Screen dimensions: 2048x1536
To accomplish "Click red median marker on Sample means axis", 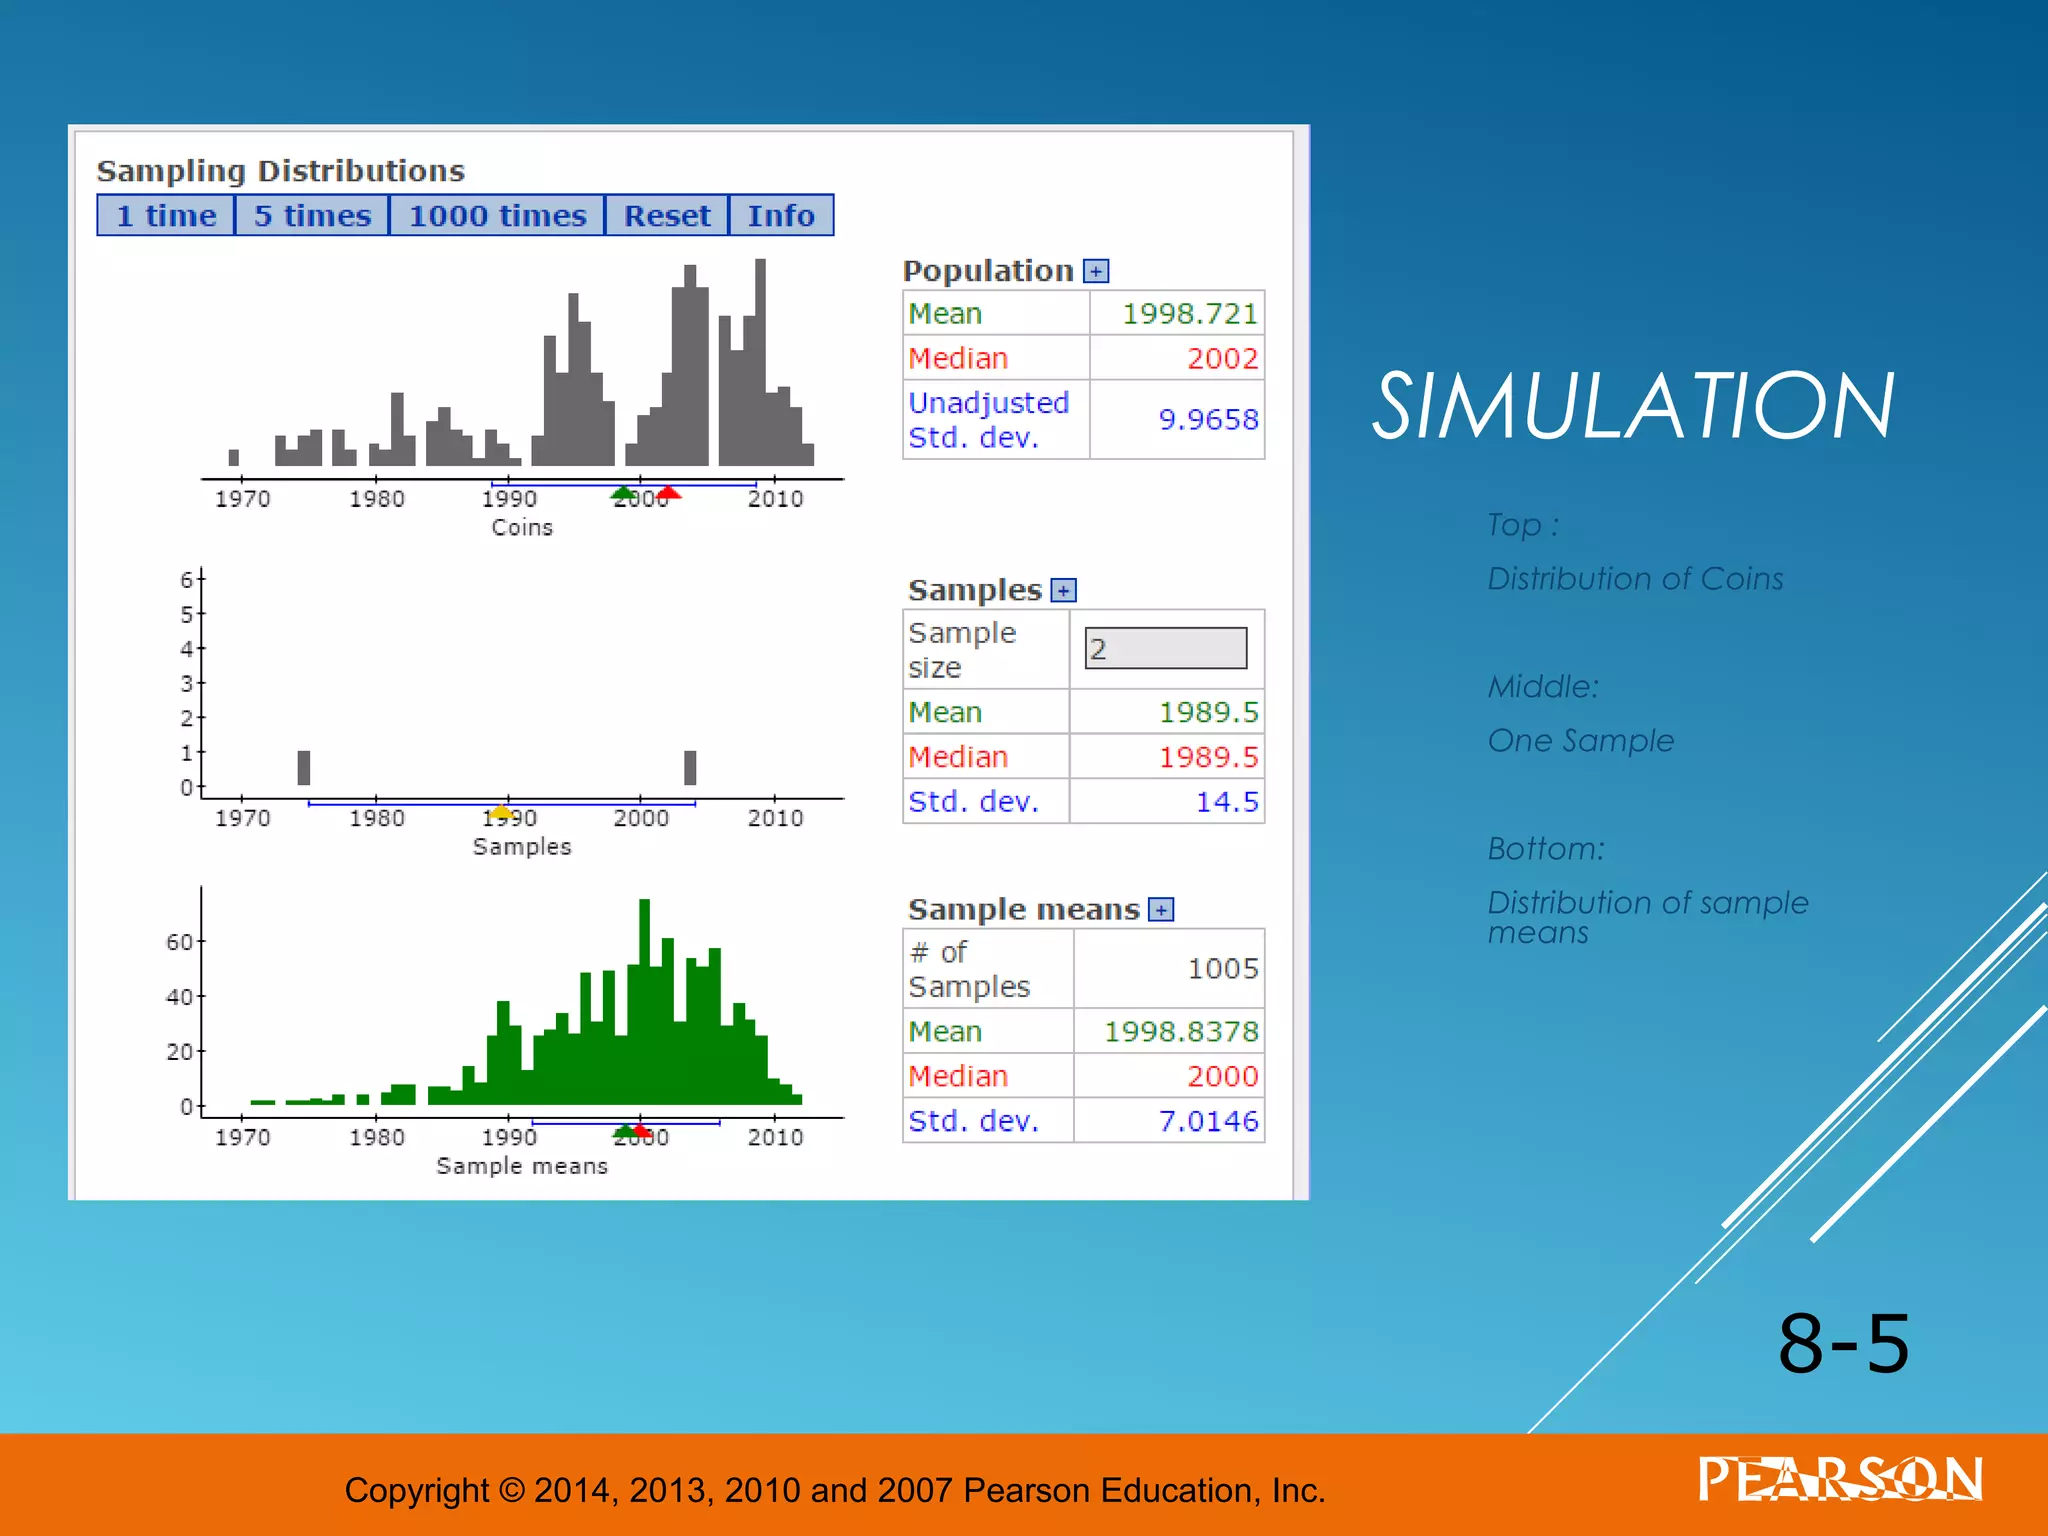I will [x=641, y=1130].
